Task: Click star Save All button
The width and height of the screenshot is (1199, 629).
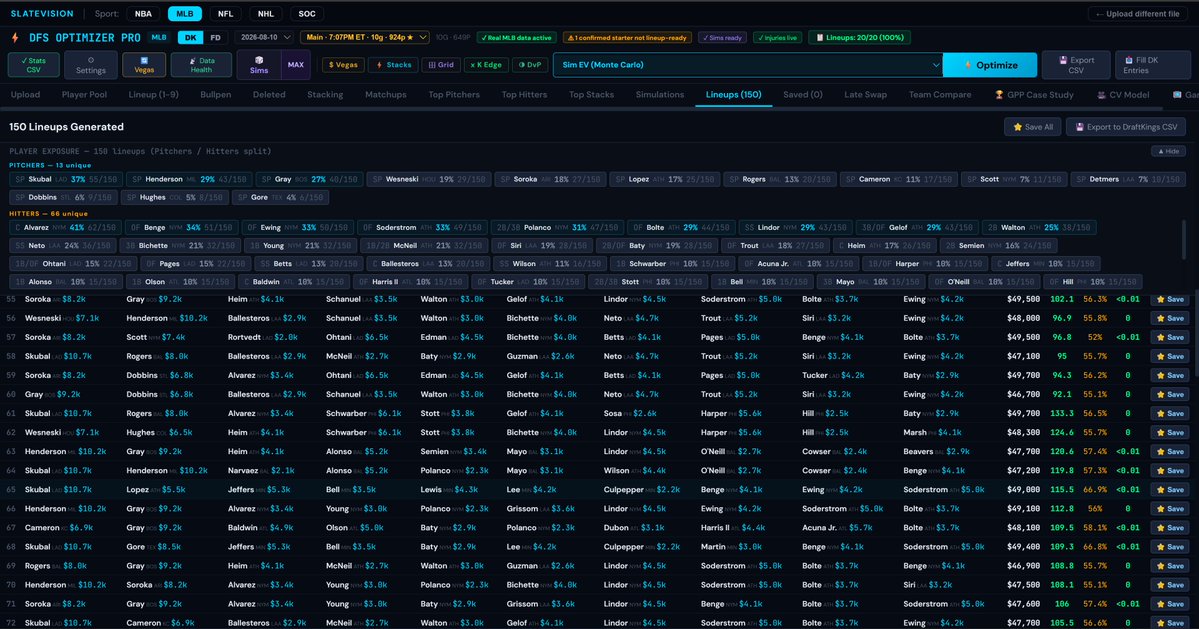Action: (1032, 127)
